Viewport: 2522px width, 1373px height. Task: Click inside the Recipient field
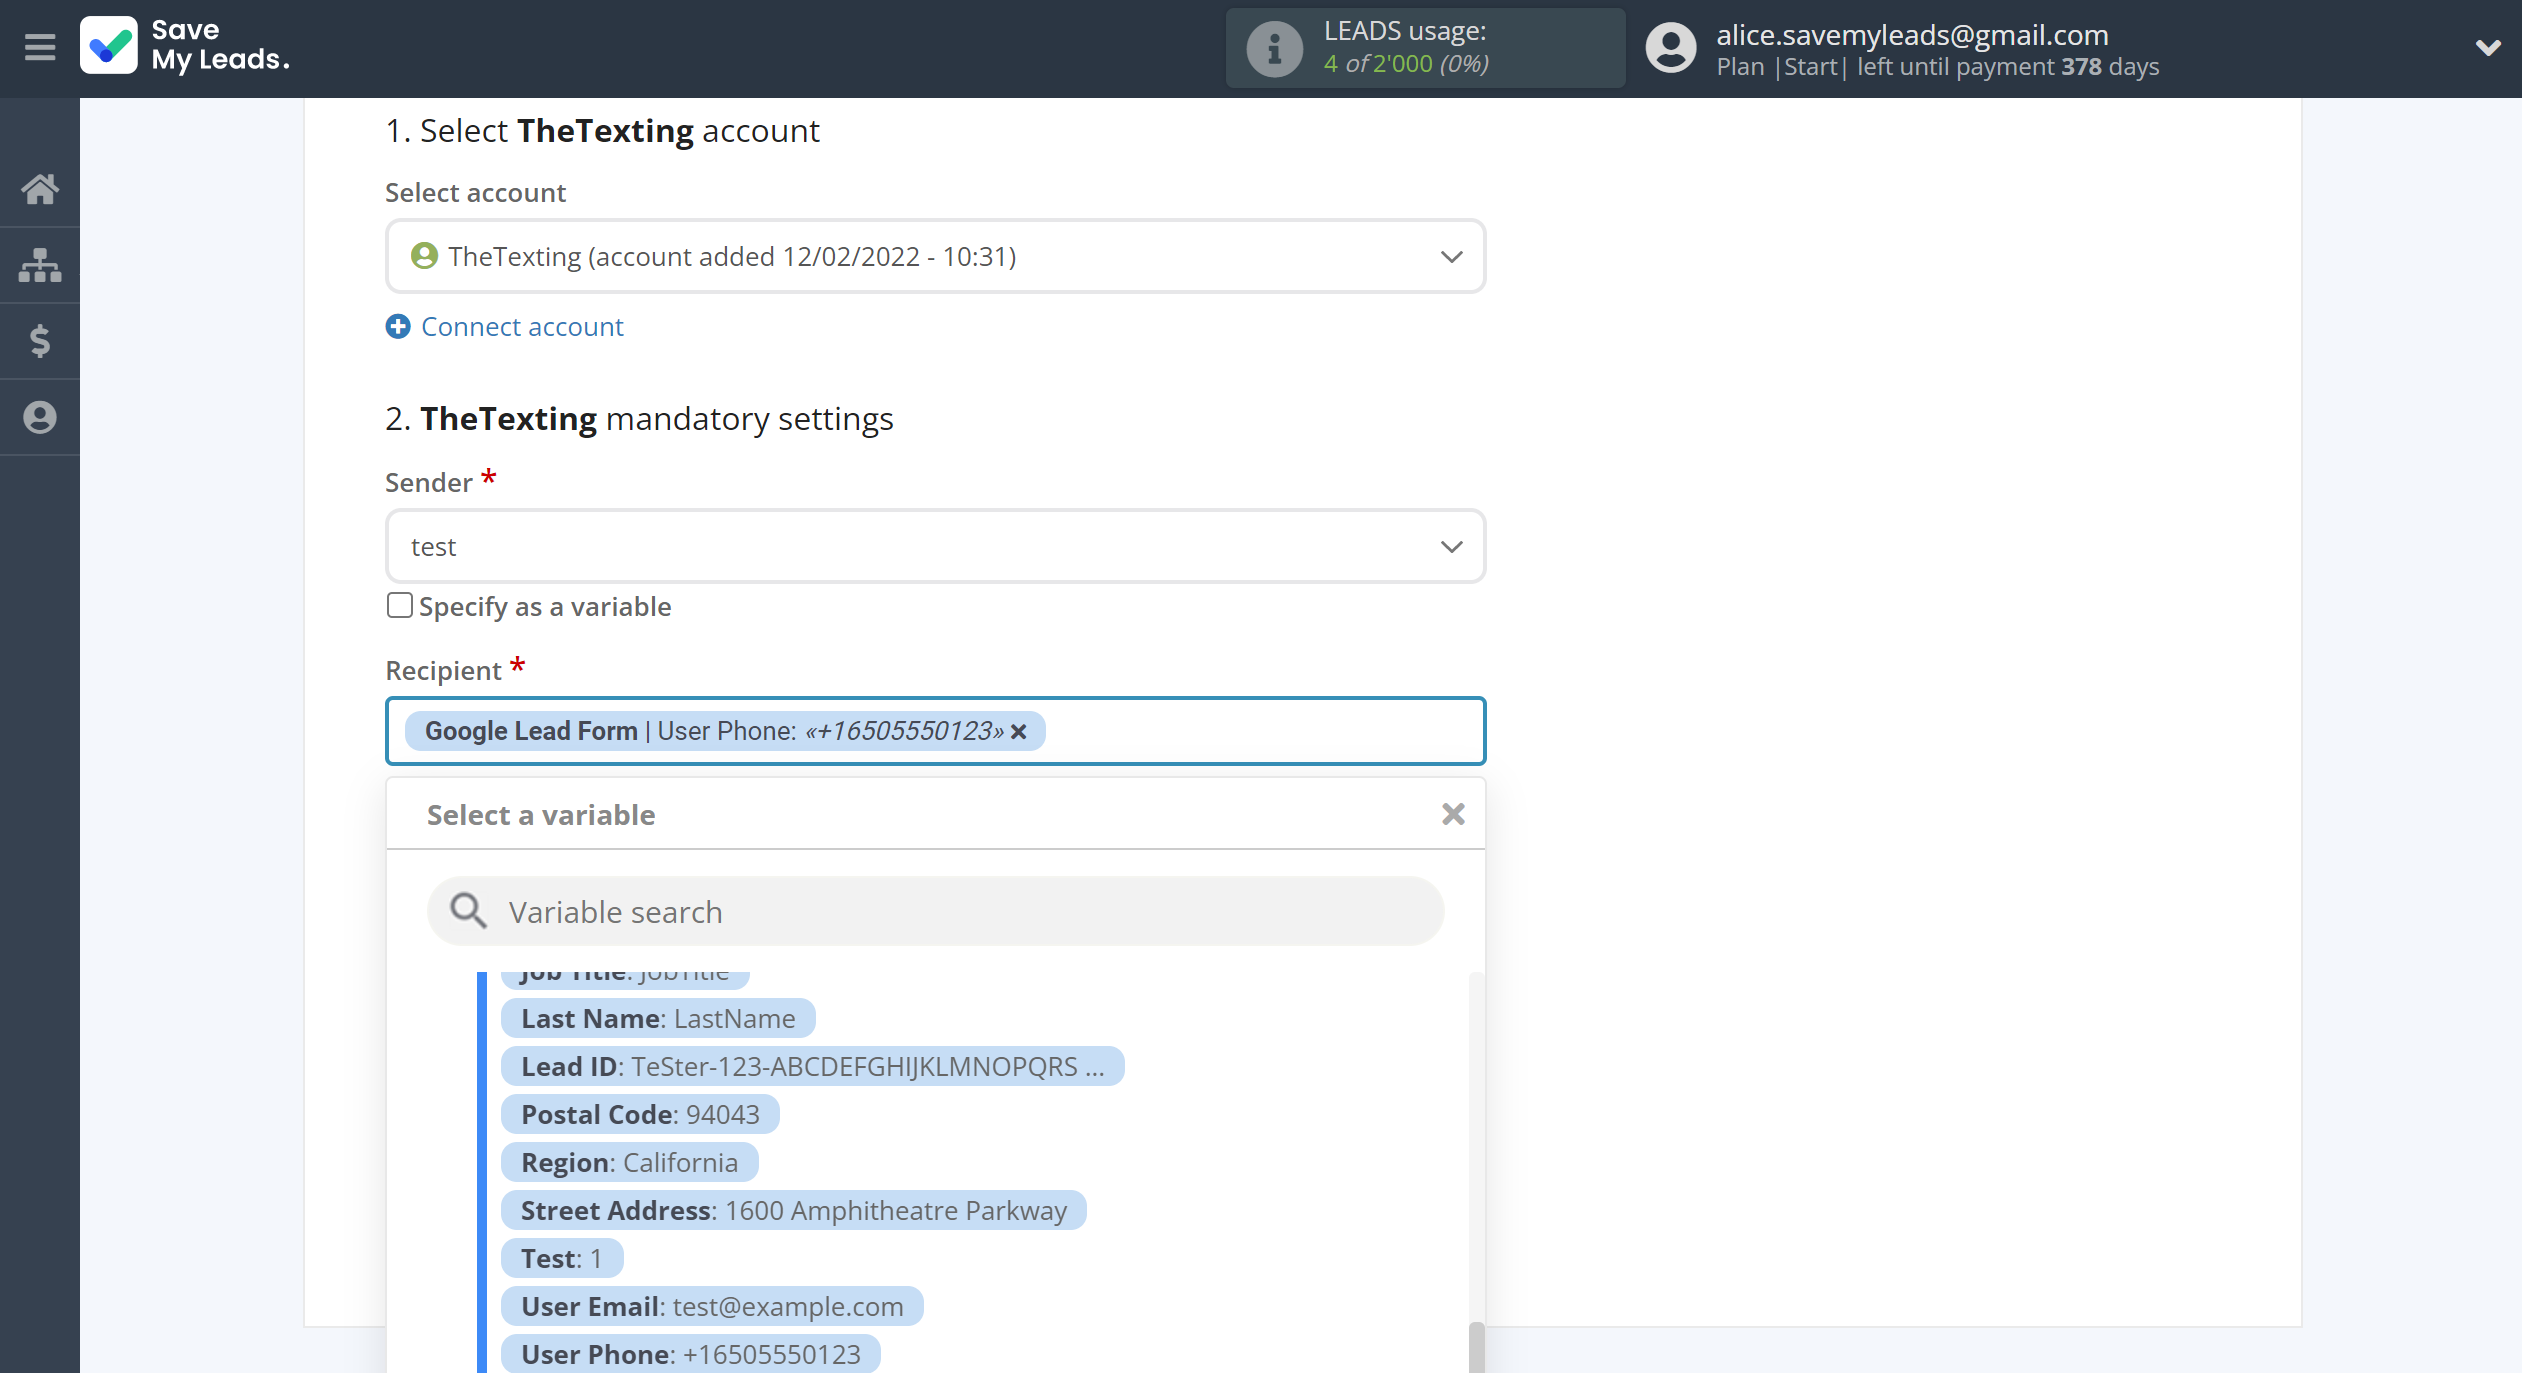click(x=935, y=731)
